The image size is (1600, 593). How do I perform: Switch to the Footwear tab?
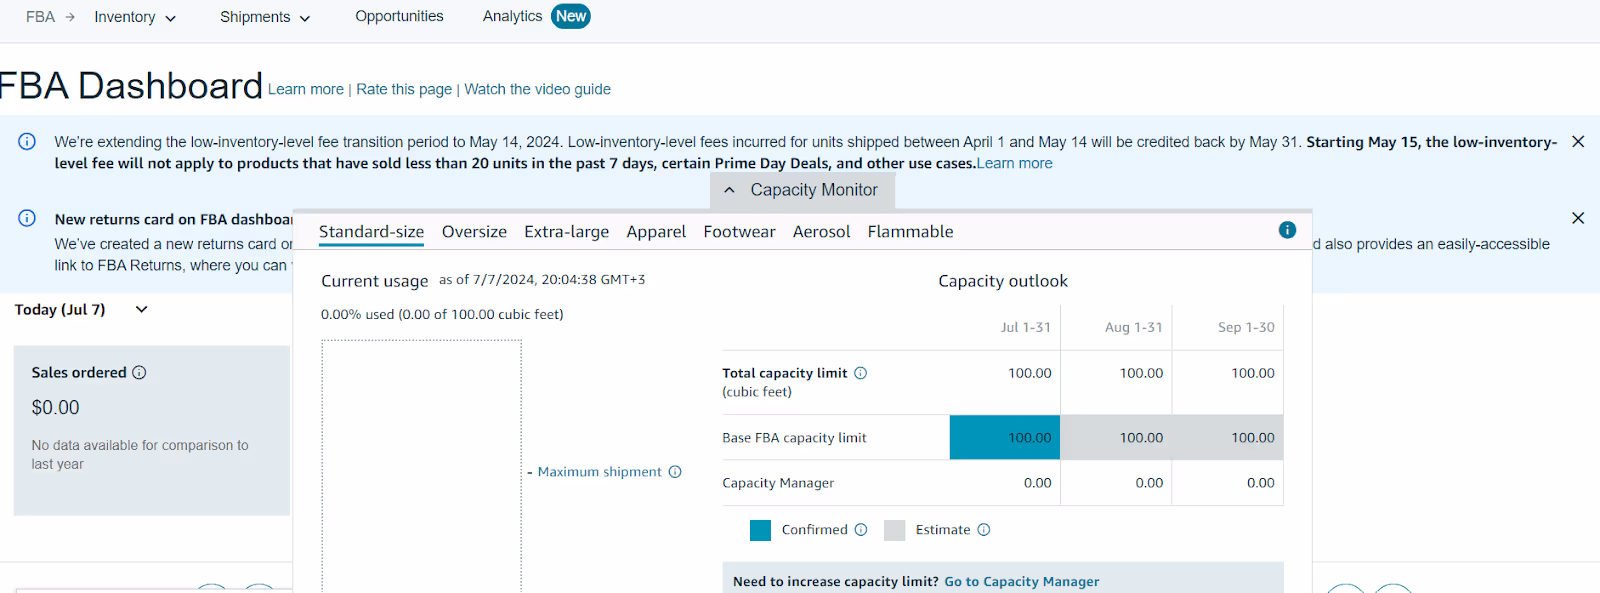point(739,231)
